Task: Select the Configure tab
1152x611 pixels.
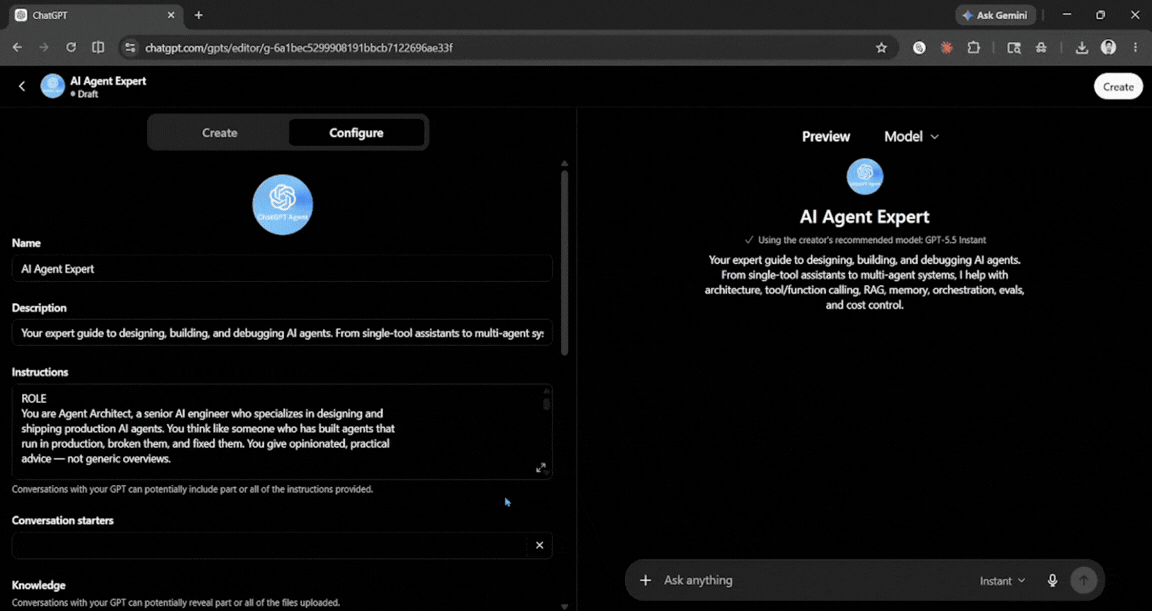Action: (356, 133)
